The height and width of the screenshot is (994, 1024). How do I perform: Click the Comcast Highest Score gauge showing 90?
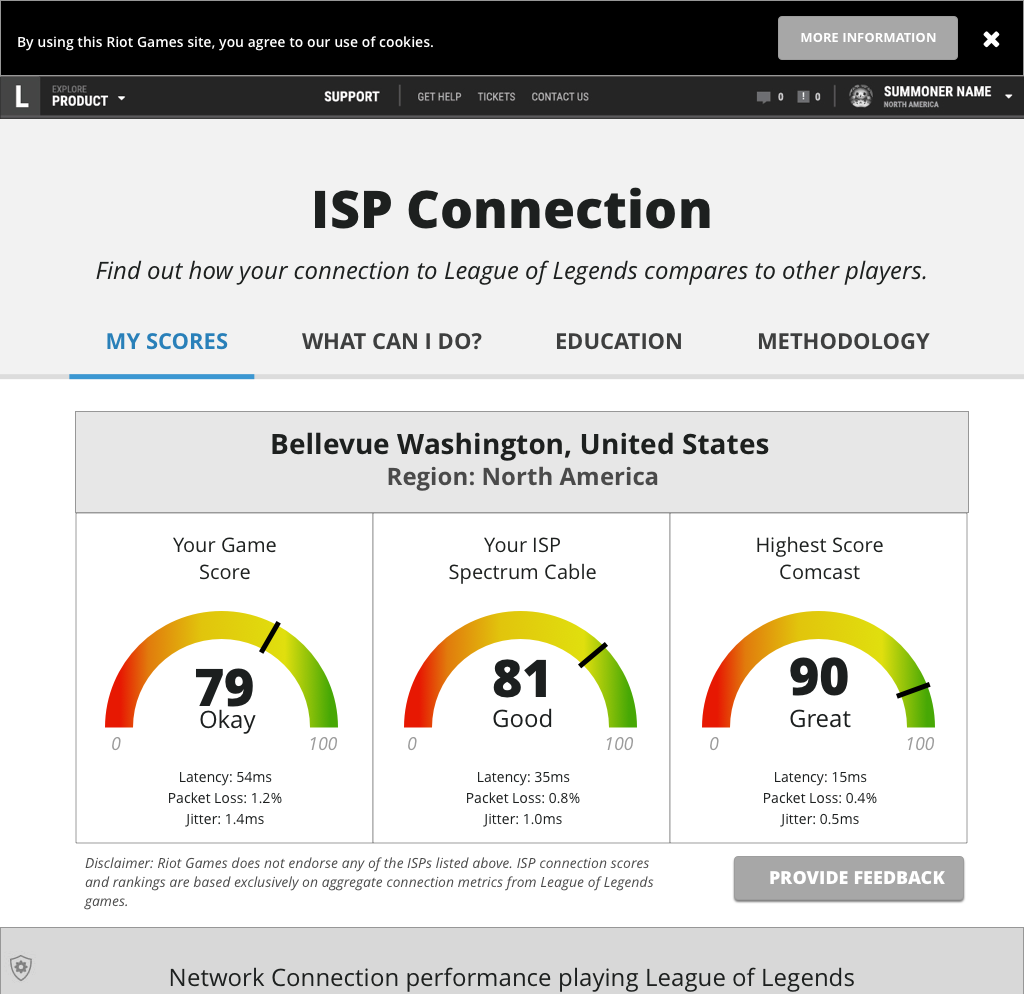click(x=818, y=669)
